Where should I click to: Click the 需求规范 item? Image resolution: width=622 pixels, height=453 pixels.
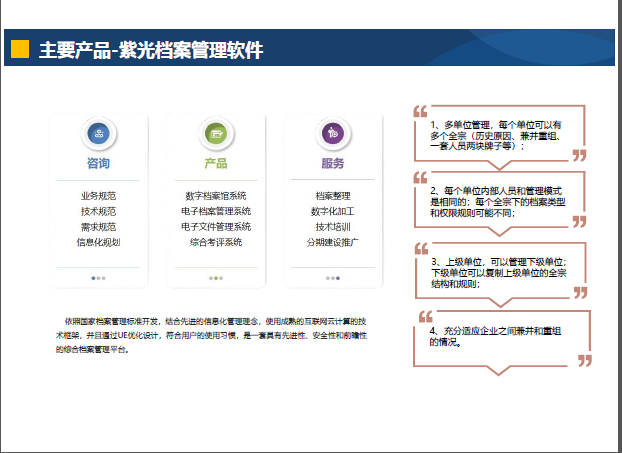[x=98, y=226]
